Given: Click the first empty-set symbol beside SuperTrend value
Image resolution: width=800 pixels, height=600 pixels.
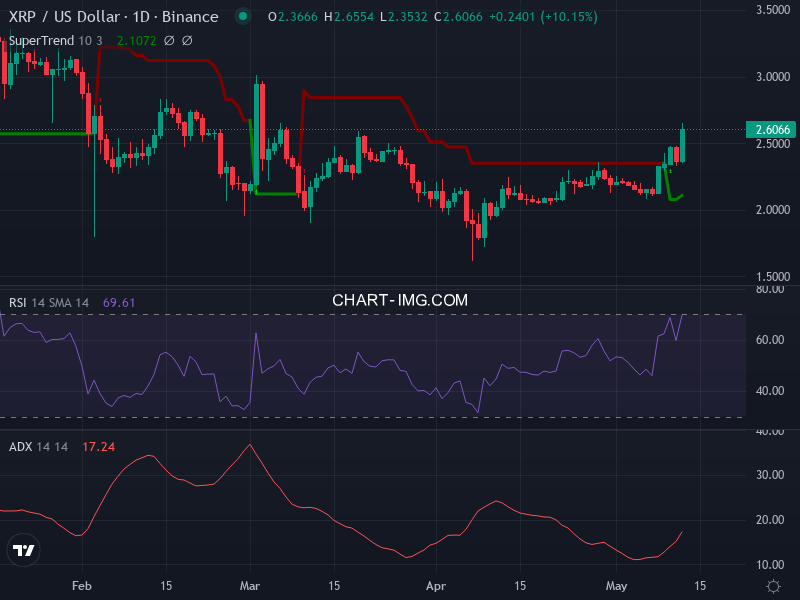Looking at the screenshot, I should 169,40.
